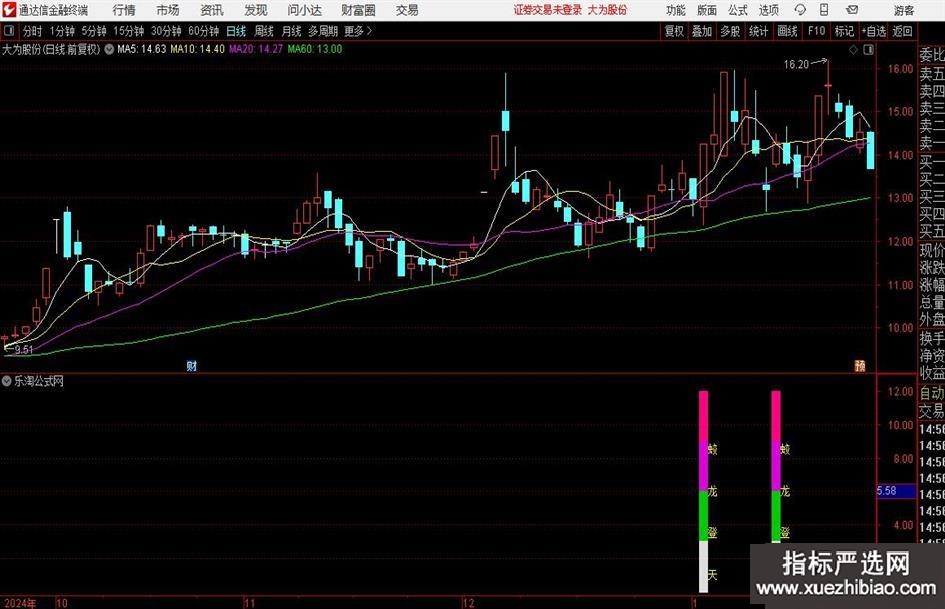Click the 标记 mark button
Viewport: 945px width, 609px height.
[844, 31]
